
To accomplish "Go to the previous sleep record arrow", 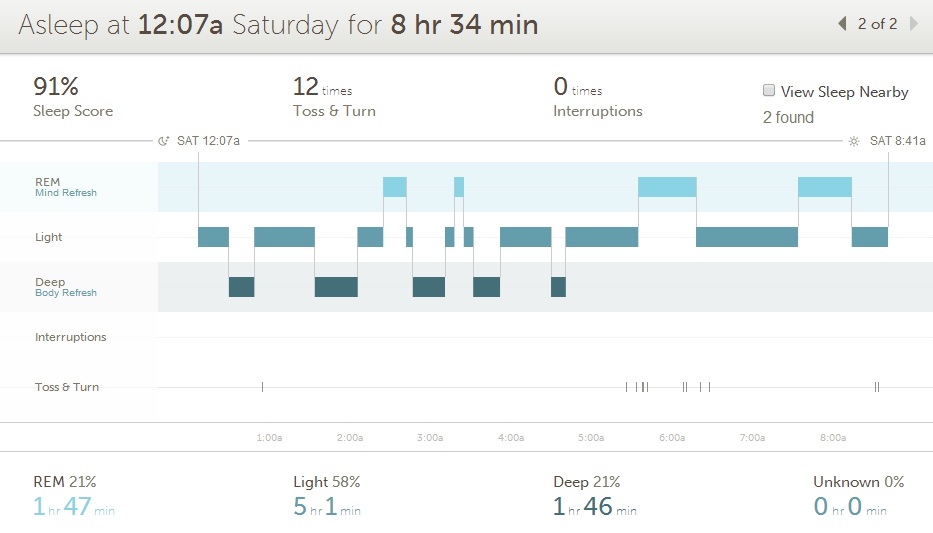I will tap(842, 24).
